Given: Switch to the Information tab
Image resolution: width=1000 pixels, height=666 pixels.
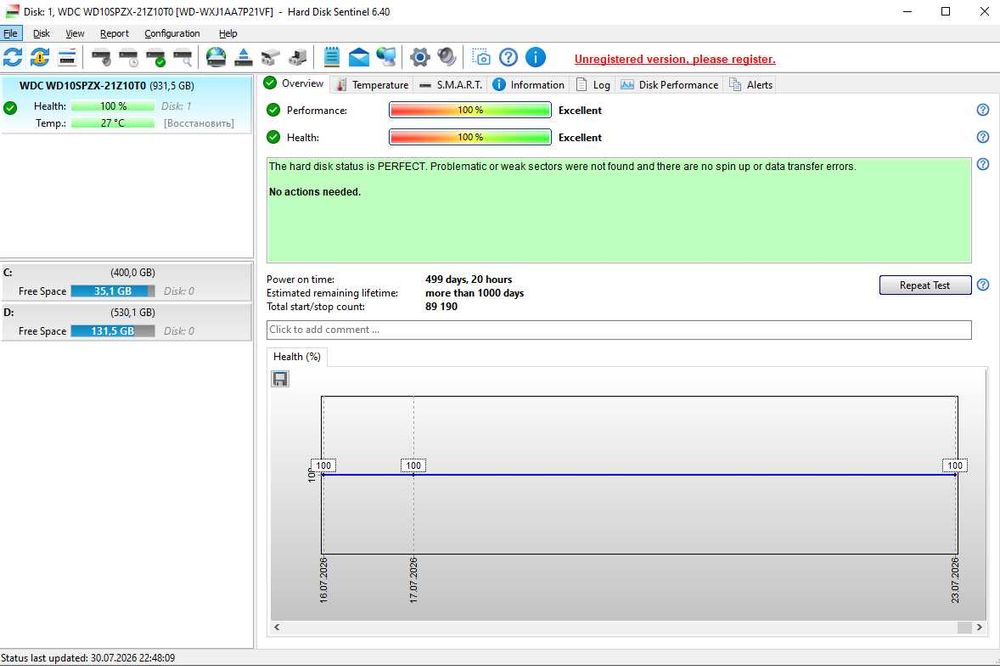Looking at the screenshot, I should tap(529, 85).
